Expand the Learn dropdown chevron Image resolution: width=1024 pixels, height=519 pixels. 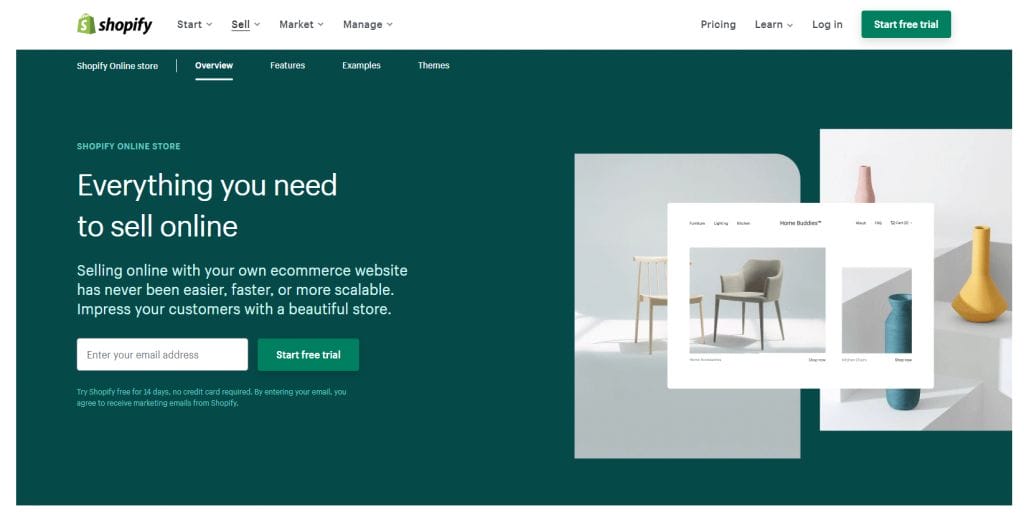pos(790,25)
